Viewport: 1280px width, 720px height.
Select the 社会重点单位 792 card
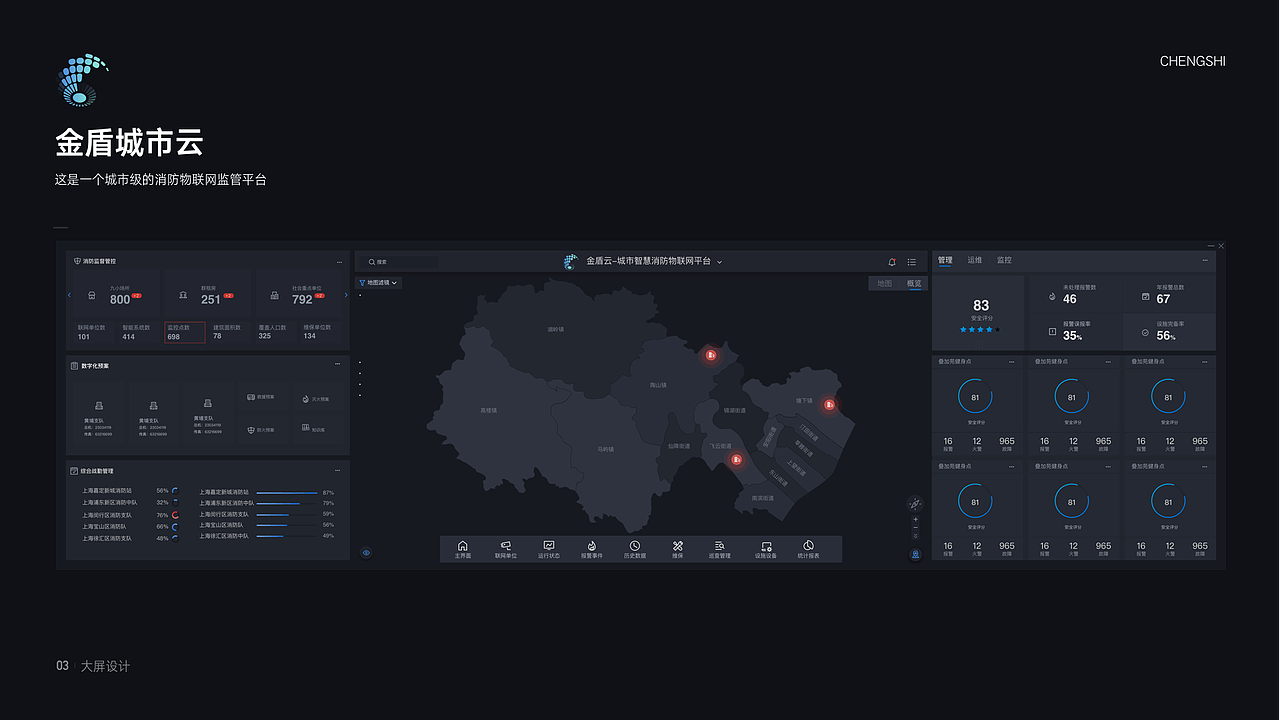coord(298,296)
